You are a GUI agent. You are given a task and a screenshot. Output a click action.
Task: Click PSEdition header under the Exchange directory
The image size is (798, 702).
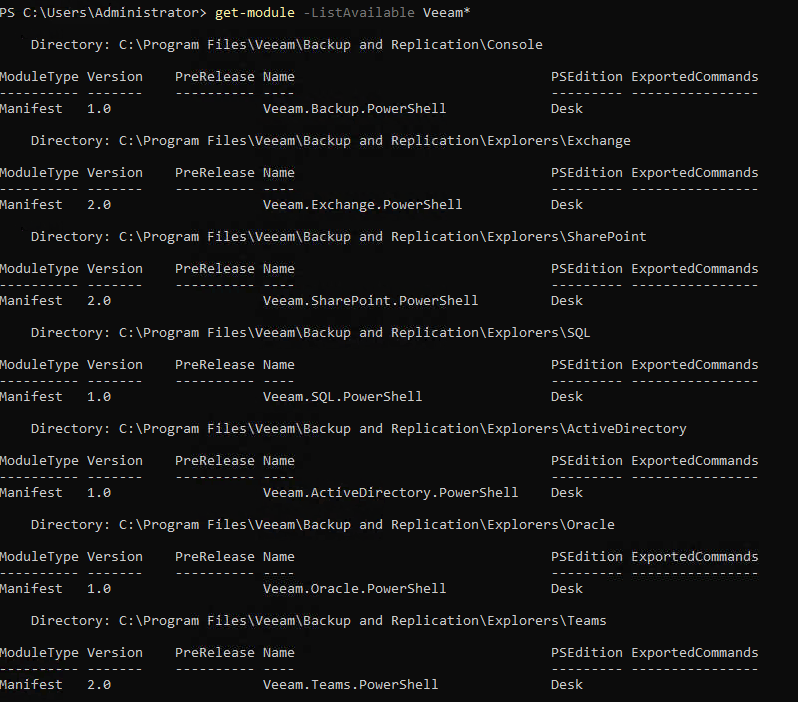(587, 173)
